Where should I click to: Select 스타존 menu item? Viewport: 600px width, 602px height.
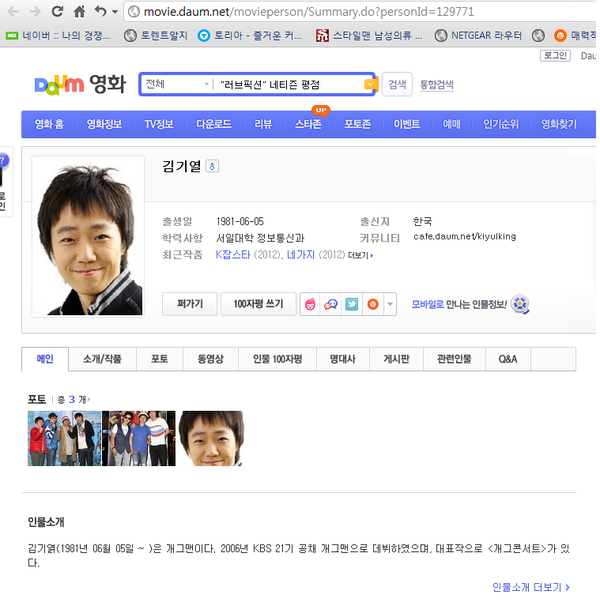click(308, 124)
